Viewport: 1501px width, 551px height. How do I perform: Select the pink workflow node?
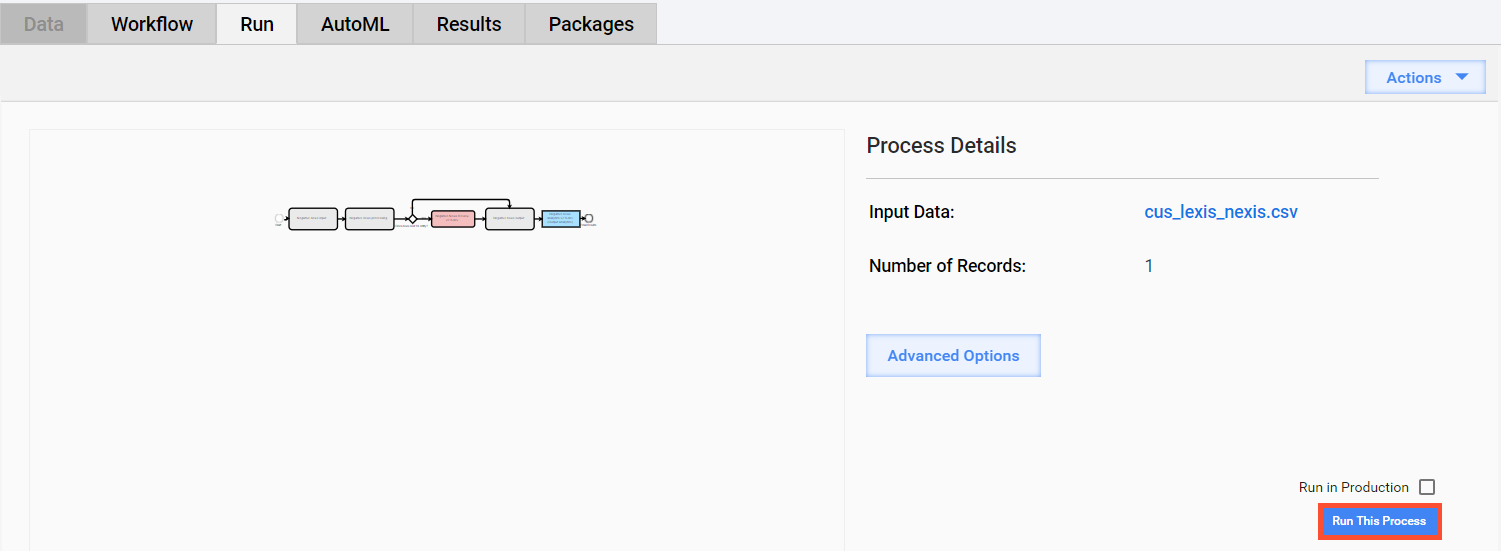(x=453, y=219)
